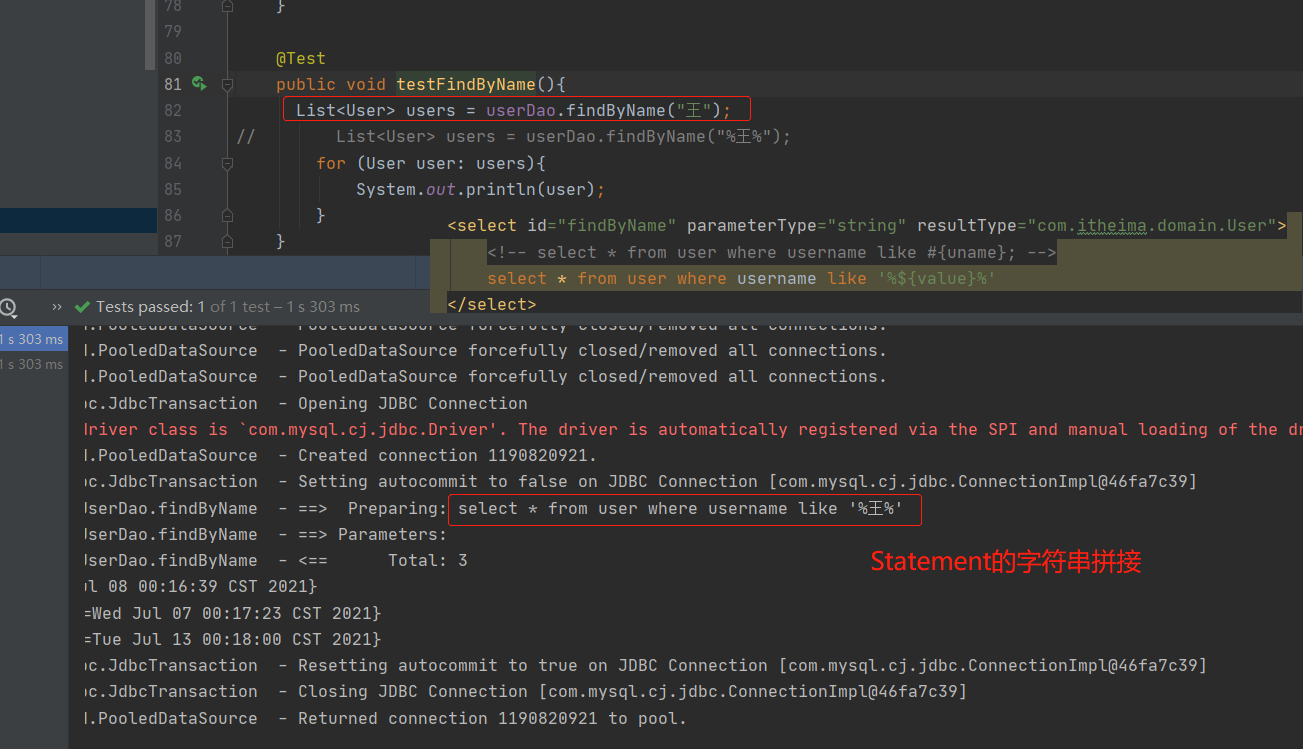The width and height of the screenshot is (1303, 749).
Task: Click the System.out.println(user) statement
Action: tap(481, 189)
